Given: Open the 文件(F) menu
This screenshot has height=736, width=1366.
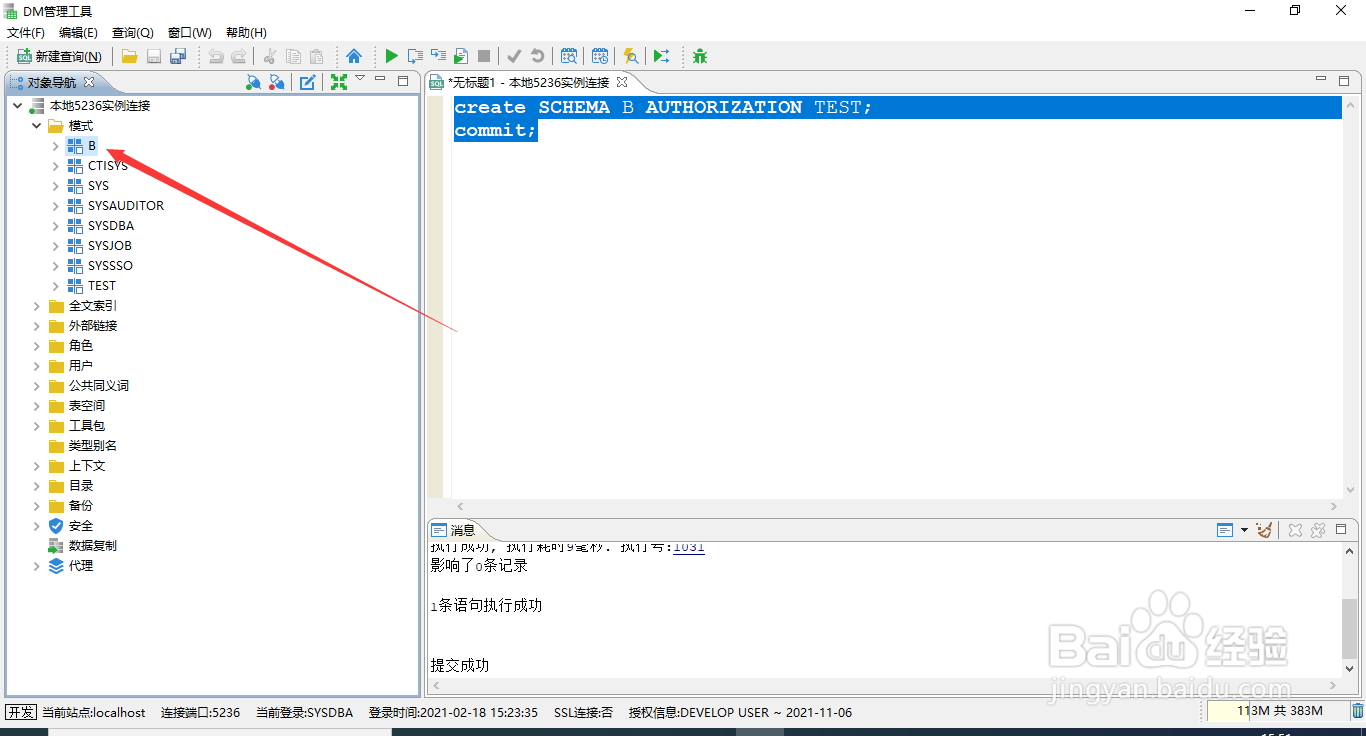Looking at the screenshot, I should click(x=26, y=33).
